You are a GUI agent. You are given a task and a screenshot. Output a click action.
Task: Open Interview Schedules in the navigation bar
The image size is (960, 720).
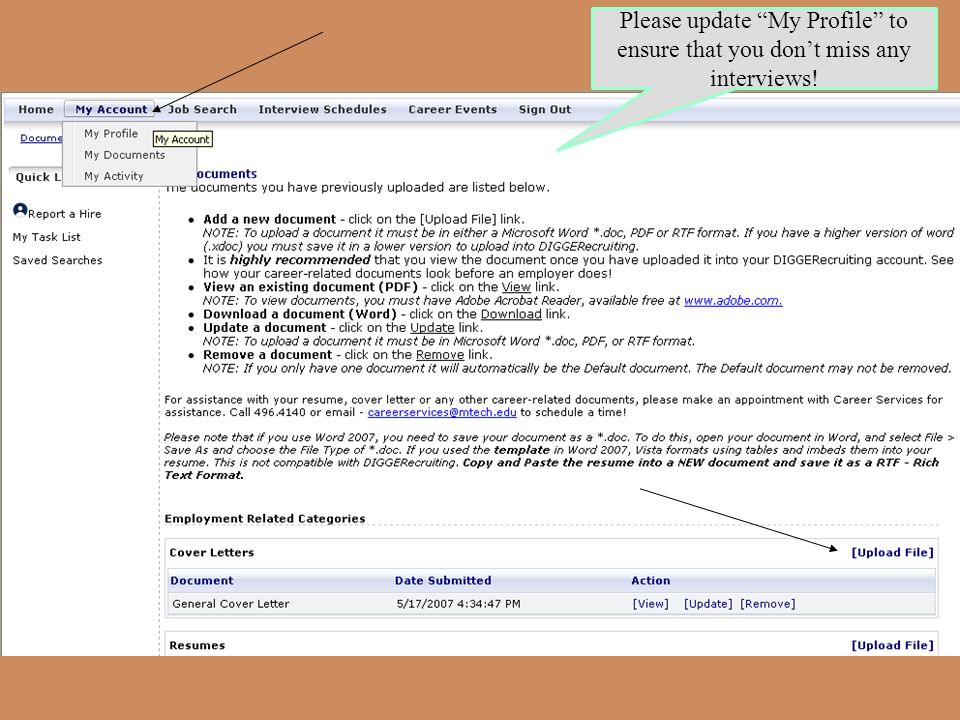[323, 110]
